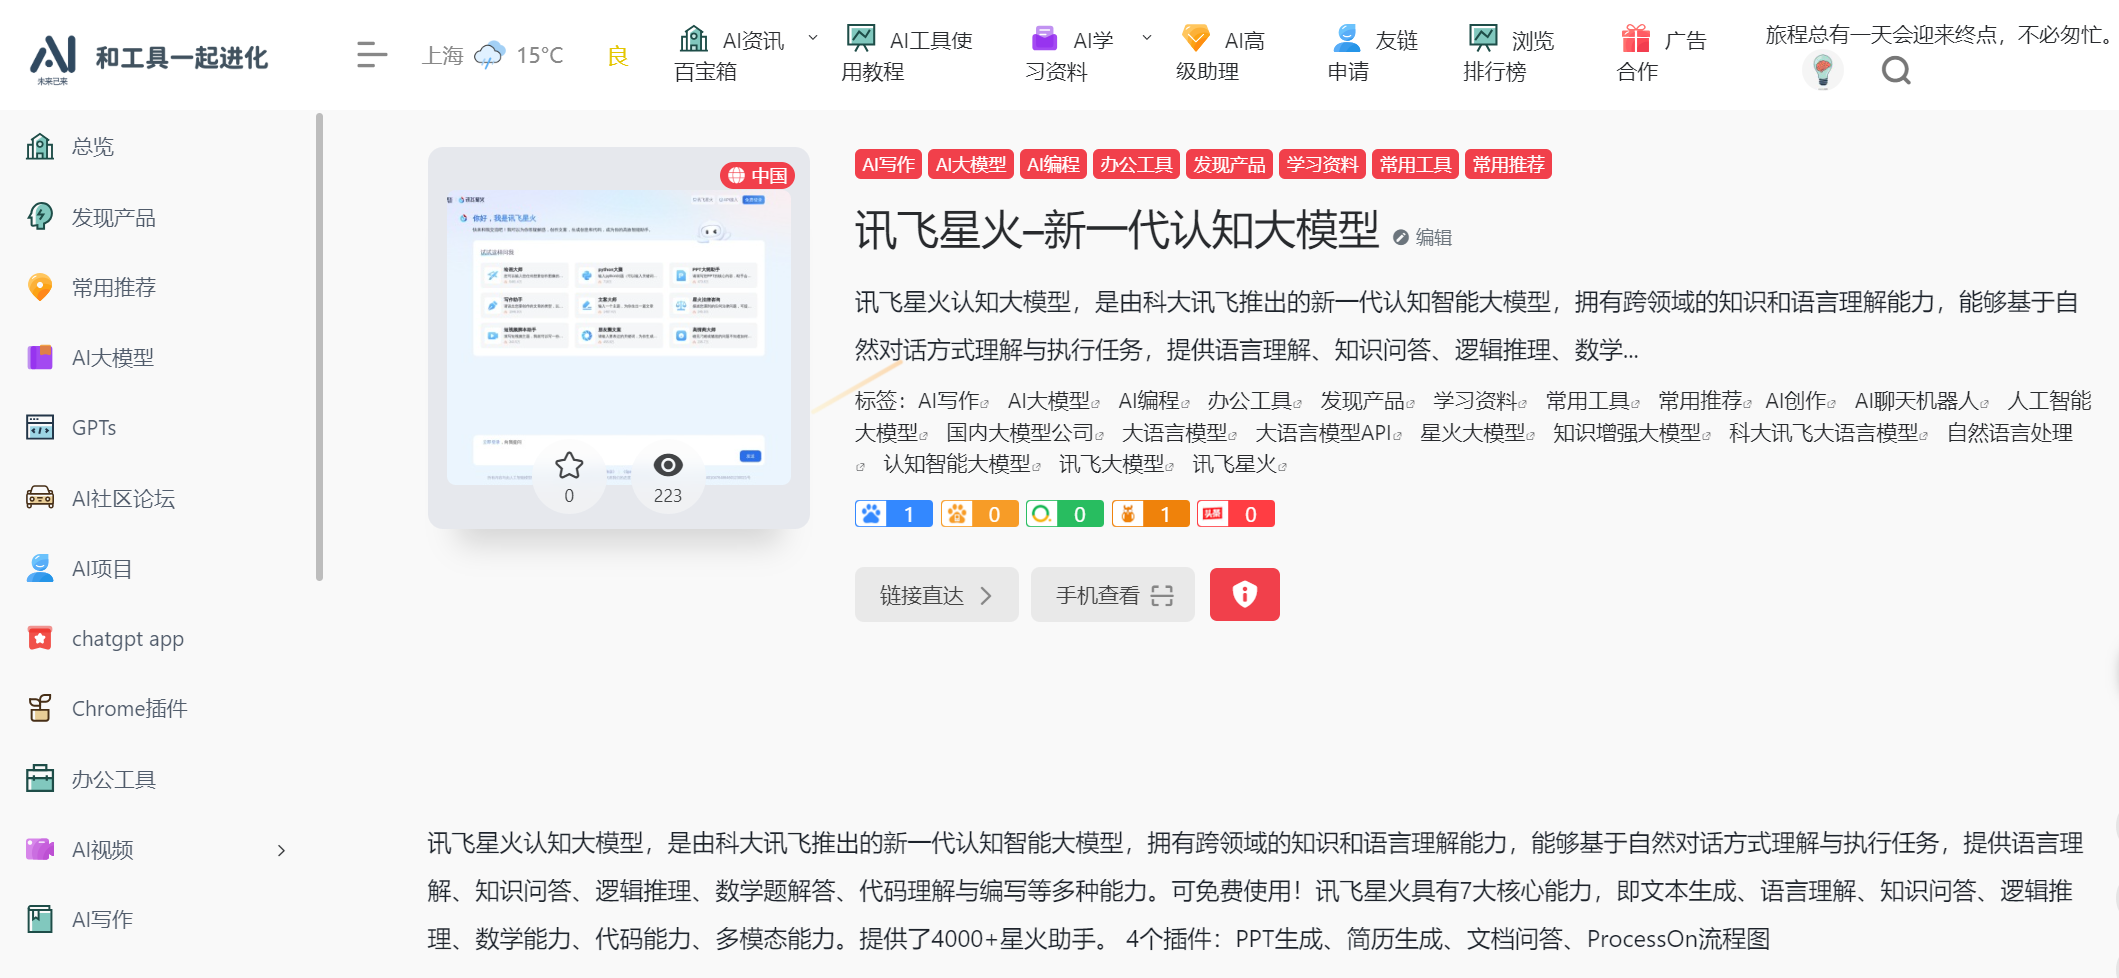Open the AI高级助理 menu item
Image resolution: width=2119 pixels, height=978 pixels.
pos(1221,55)
